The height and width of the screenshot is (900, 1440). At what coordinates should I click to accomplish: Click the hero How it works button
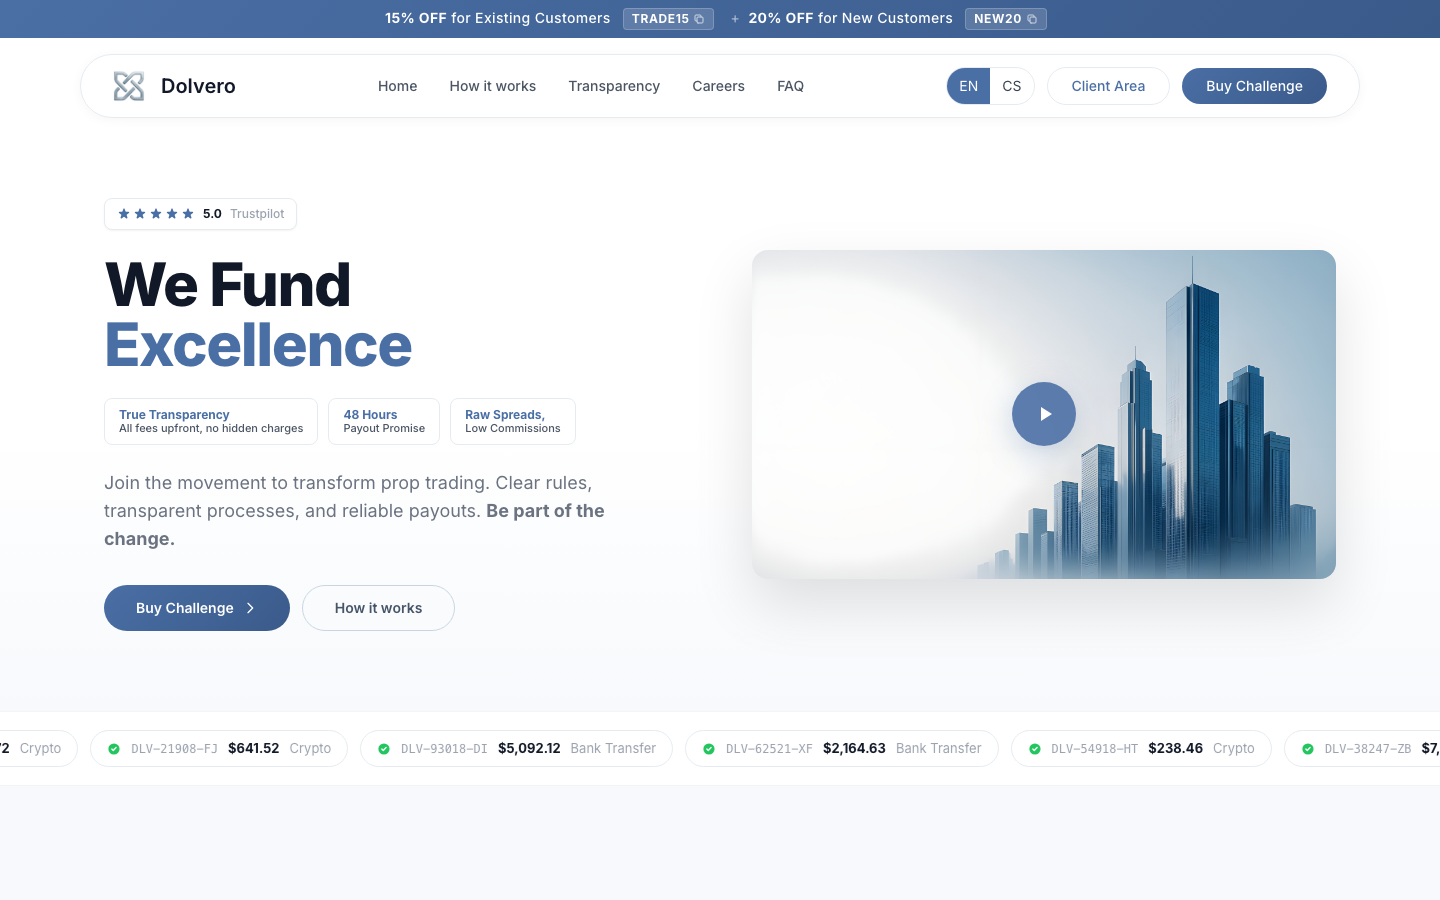point(378,608)
